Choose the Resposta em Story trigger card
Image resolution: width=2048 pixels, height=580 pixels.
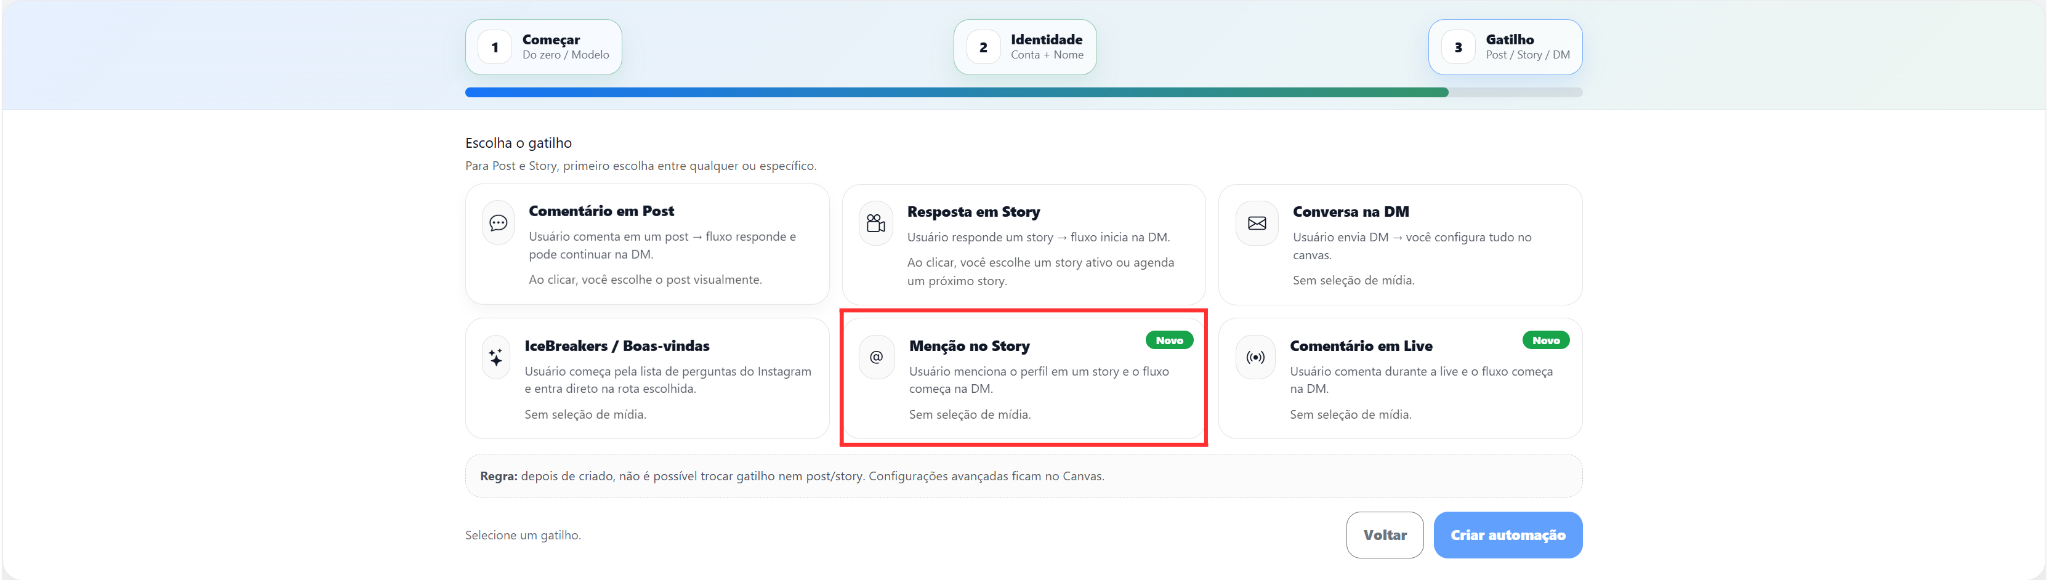tap(1023, 244)
